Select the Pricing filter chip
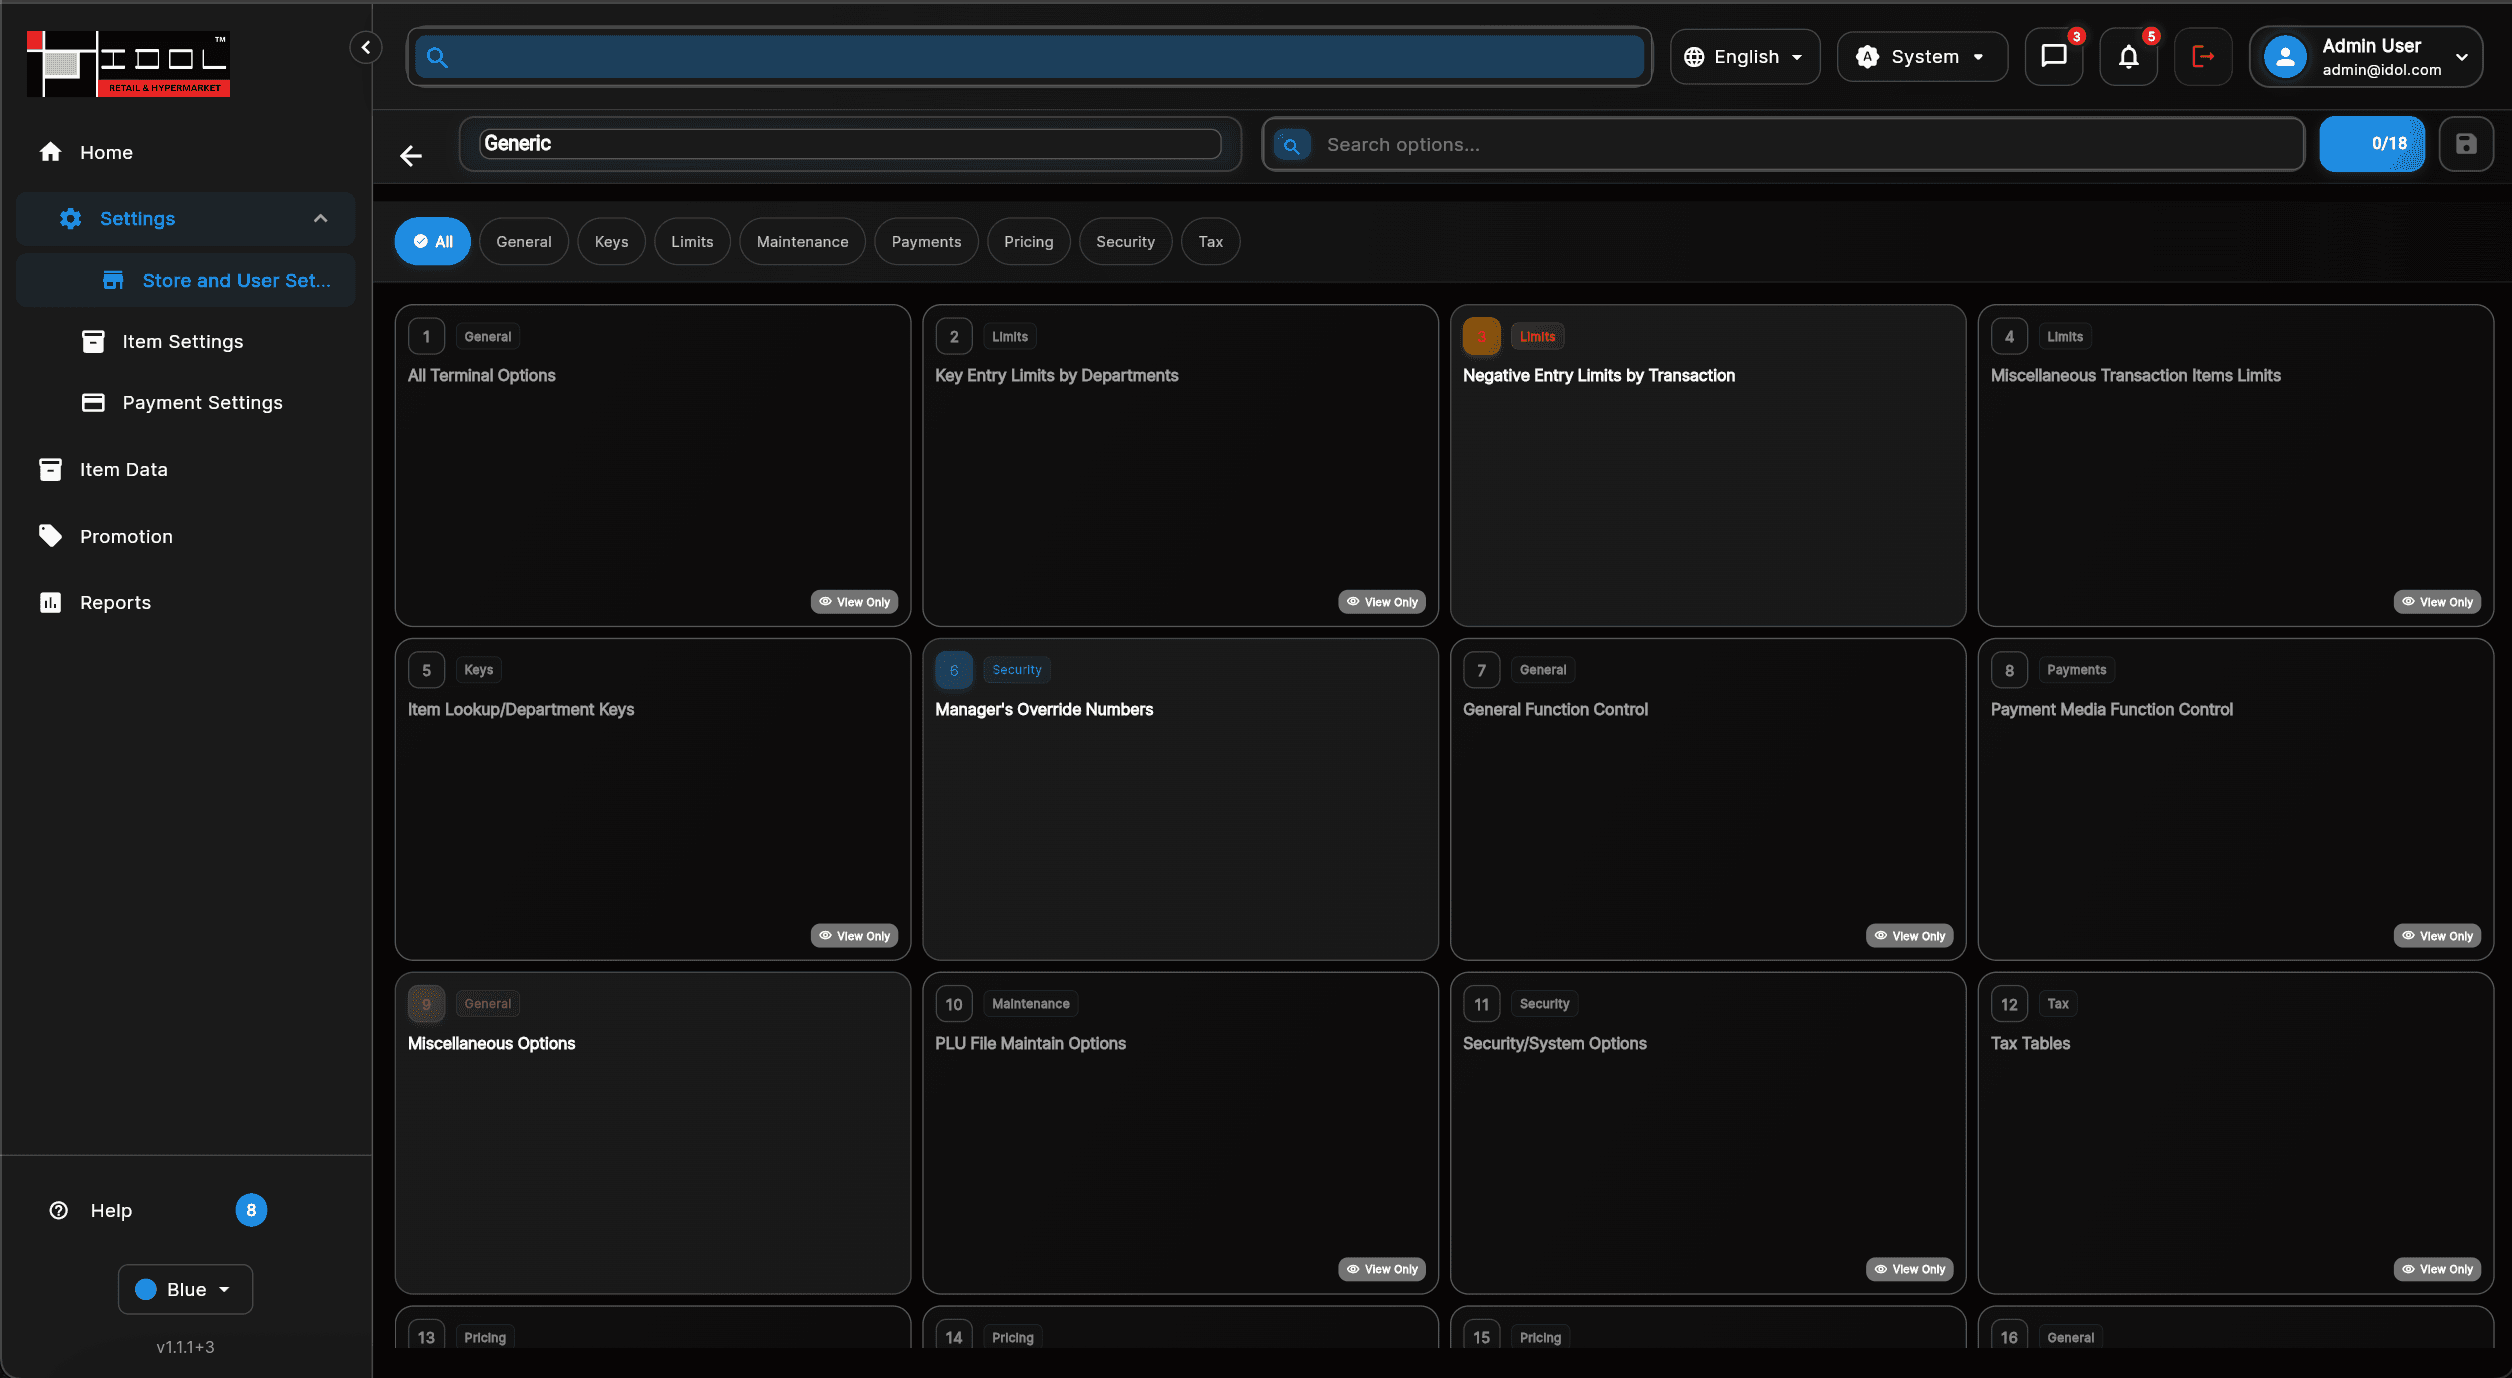Screen dimensions: 2512x1378 point(1028,241)
